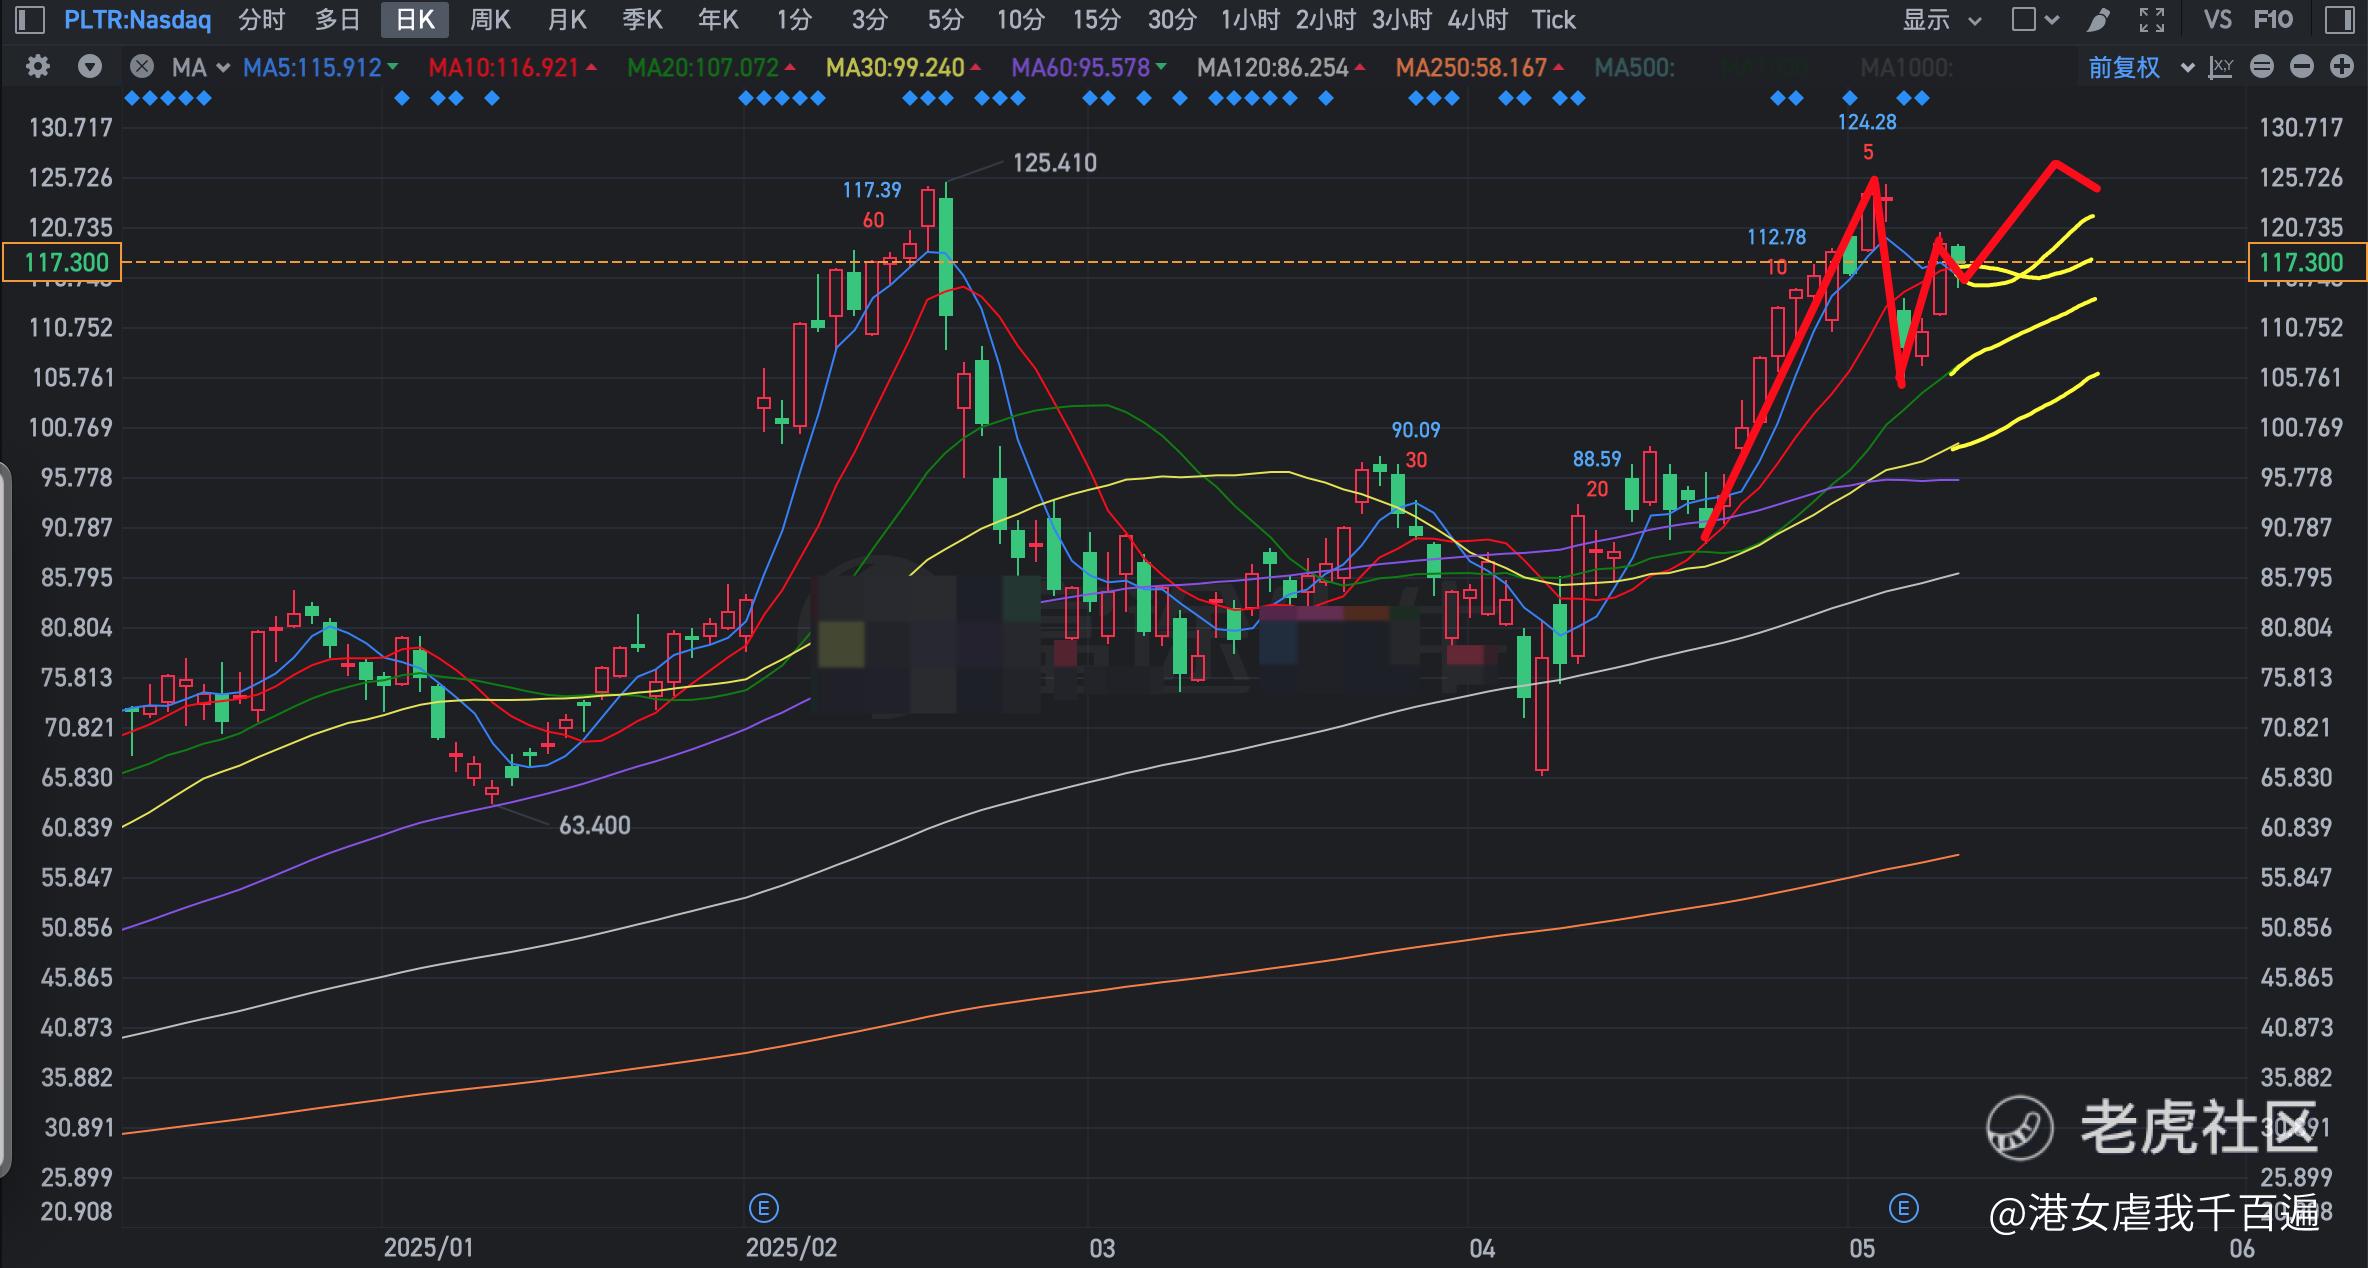Switch to the 3小时 interval

pyautogui.click(x=1401, y=19)
